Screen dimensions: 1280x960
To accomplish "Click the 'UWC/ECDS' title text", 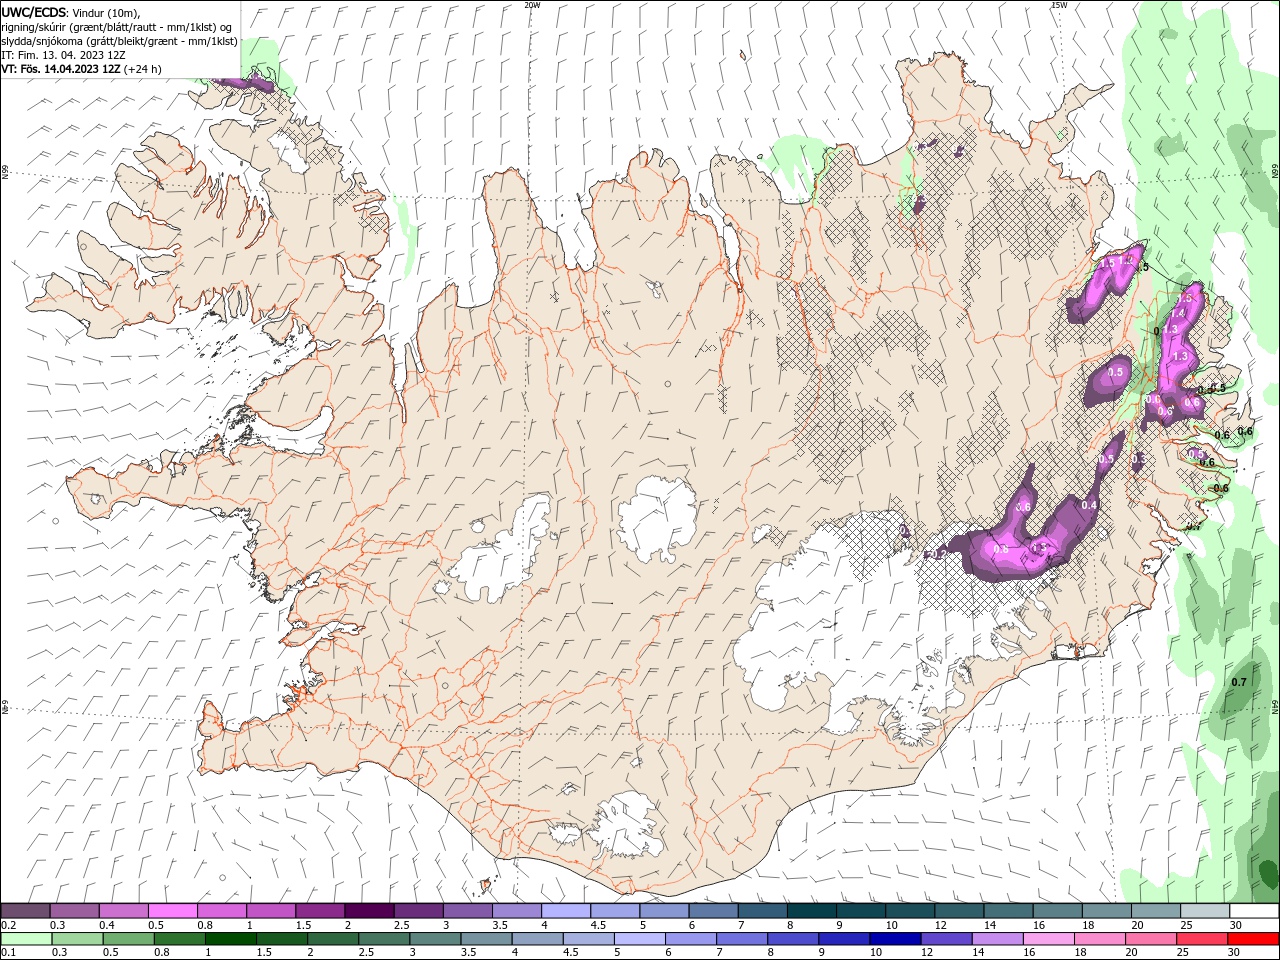I will click(x=34, y=12).
